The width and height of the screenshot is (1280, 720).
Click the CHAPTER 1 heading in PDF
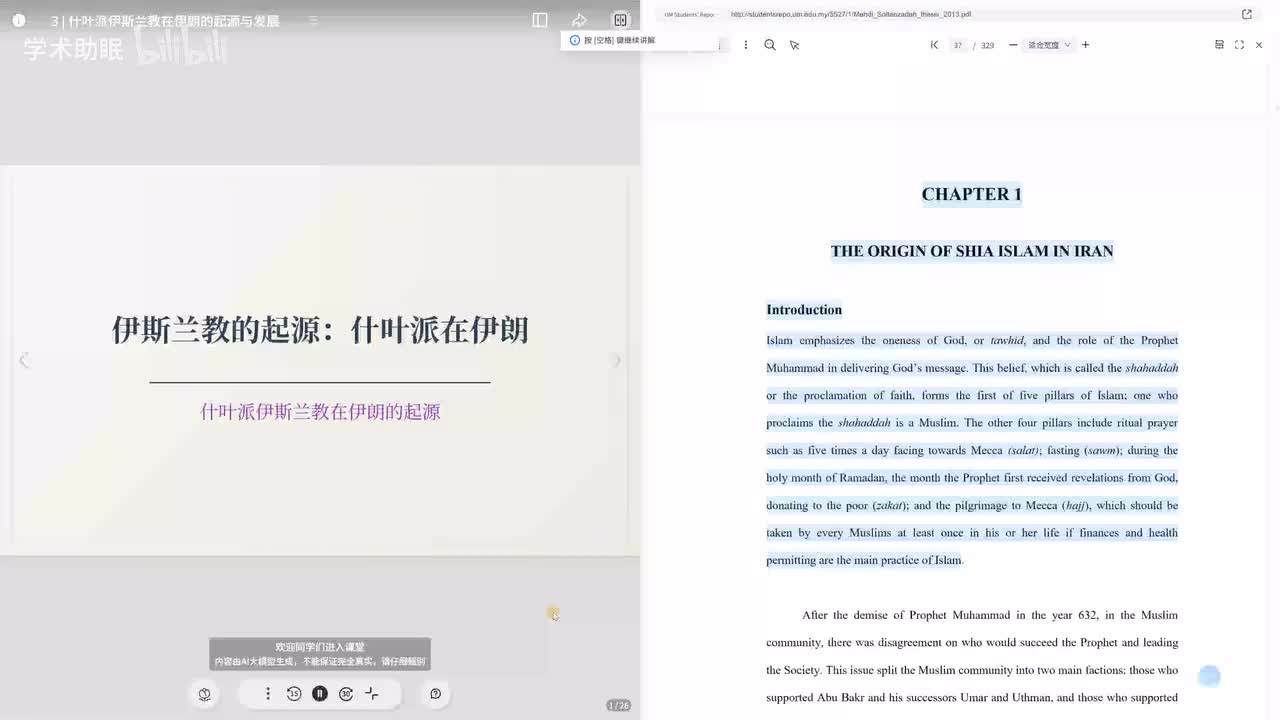pyautogui.click(x=972, y=194)
